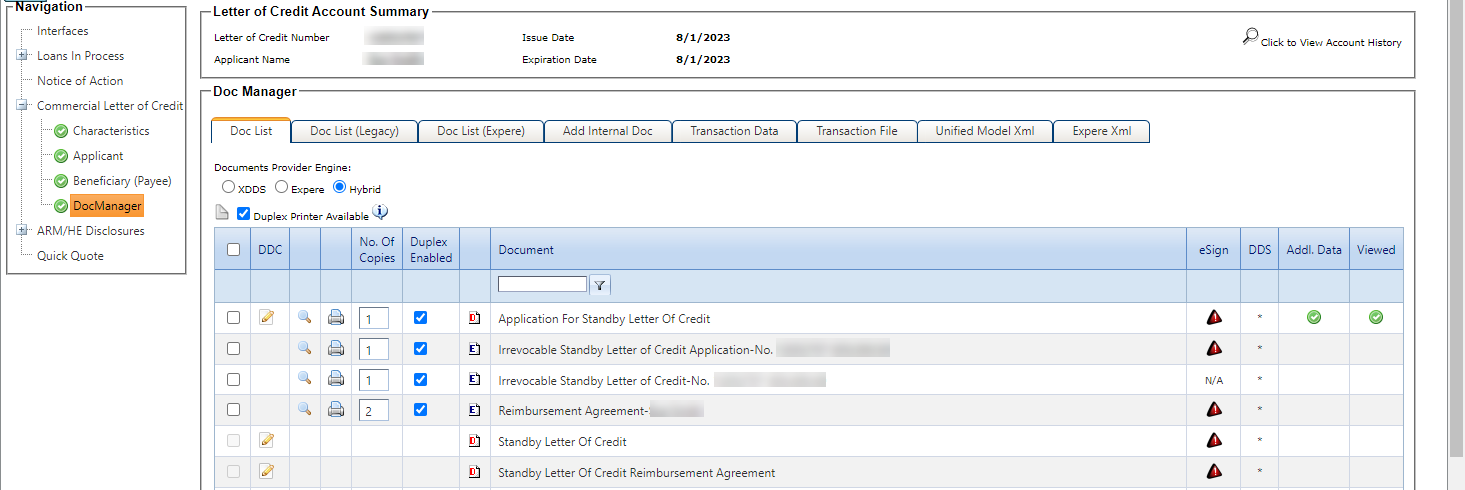Image resolution: width=1465 pixels, height=490 pixels.
Task: Click red doc icon for Application For Standby
Action: coord(475,318)
